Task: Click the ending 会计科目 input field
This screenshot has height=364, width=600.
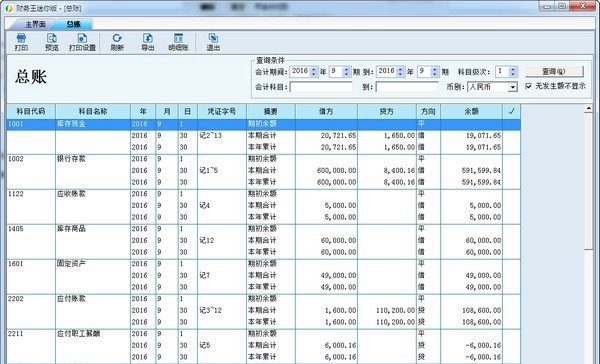Action: coord(407,87)
